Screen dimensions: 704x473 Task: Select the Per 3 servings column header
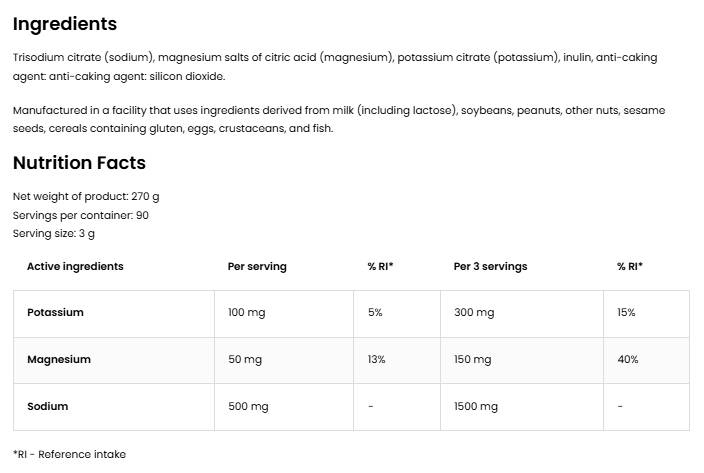pyautogui.click(x=490, y=267)
